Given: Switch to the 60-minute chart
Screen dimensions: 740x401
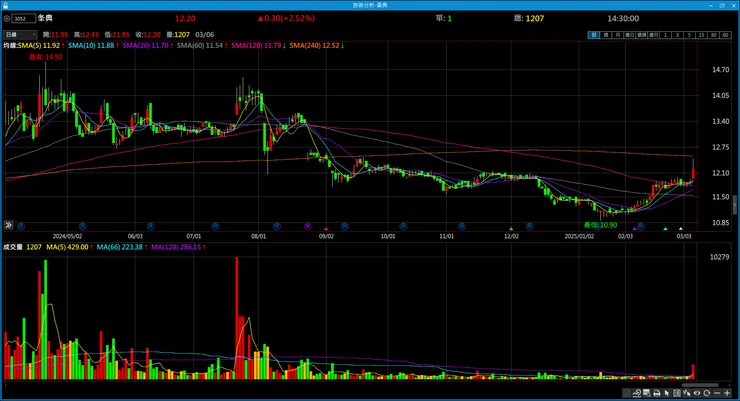Looking at the screenshot, I should (725, 35).
